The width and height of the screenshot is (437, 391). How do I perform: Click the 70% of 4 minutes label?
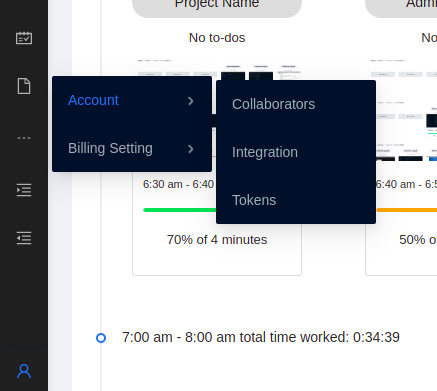217,240
